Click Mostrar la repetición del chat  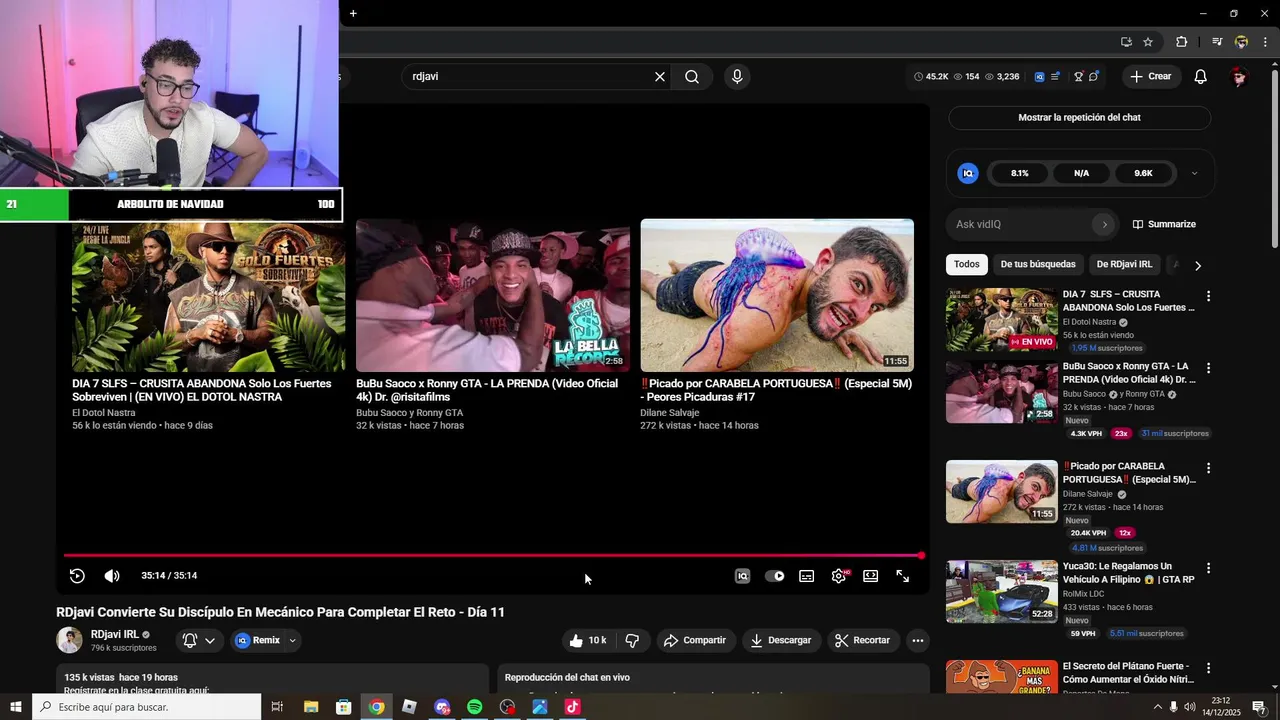(1079, 118)
